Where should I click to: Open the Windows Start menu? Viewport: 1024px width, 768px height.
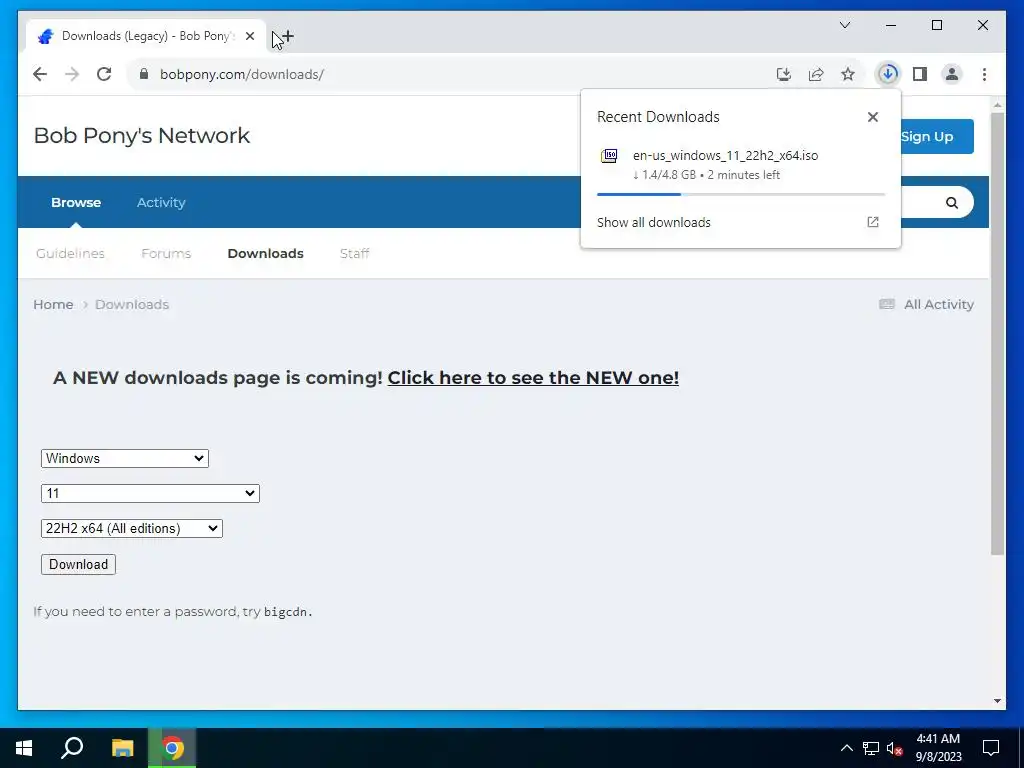[x=24, y=748]
